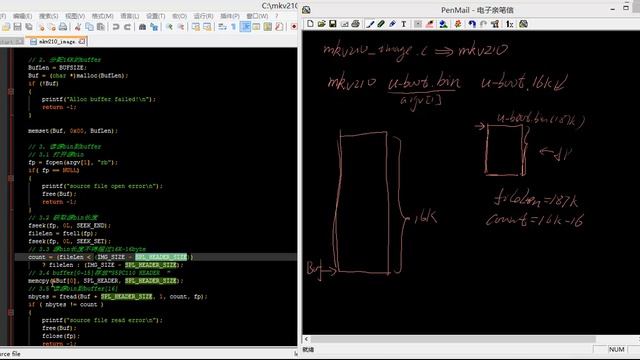
Task: Open the 编辑(E) menu
Action: [x=22, y=16]
